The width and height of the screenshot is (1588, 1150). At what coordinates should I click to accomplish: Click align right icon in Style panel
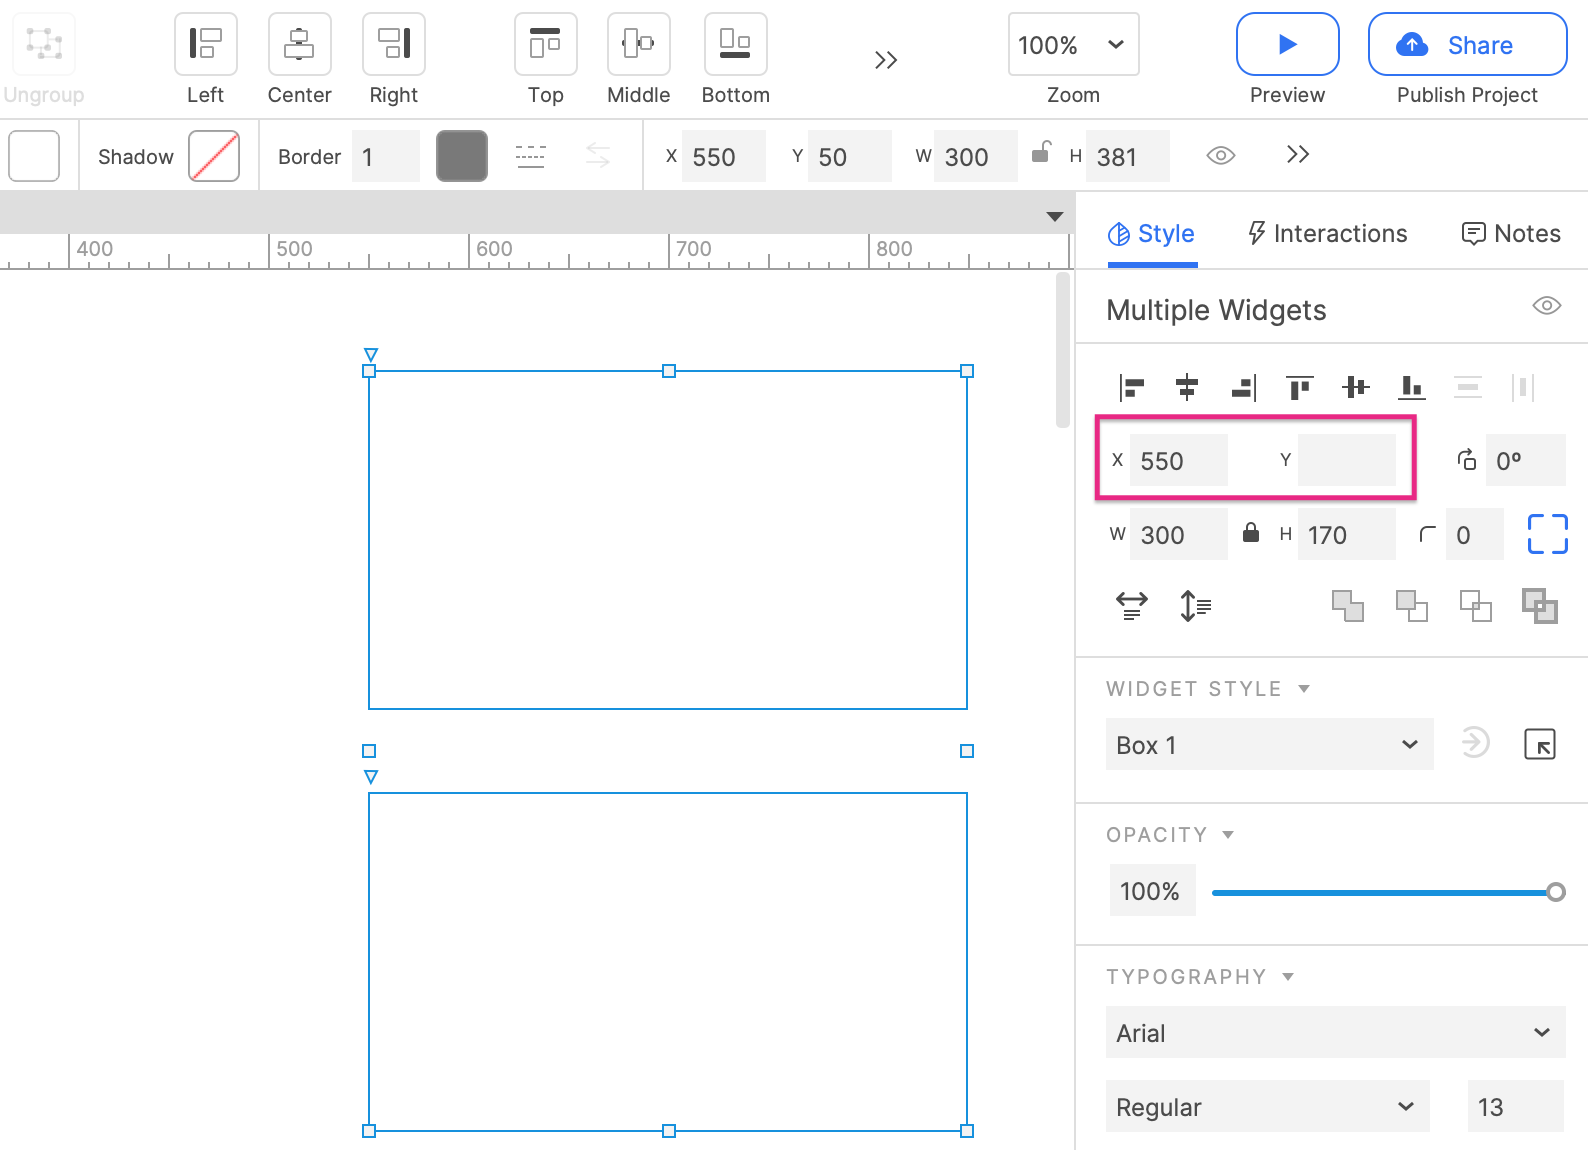point(1243,387)
